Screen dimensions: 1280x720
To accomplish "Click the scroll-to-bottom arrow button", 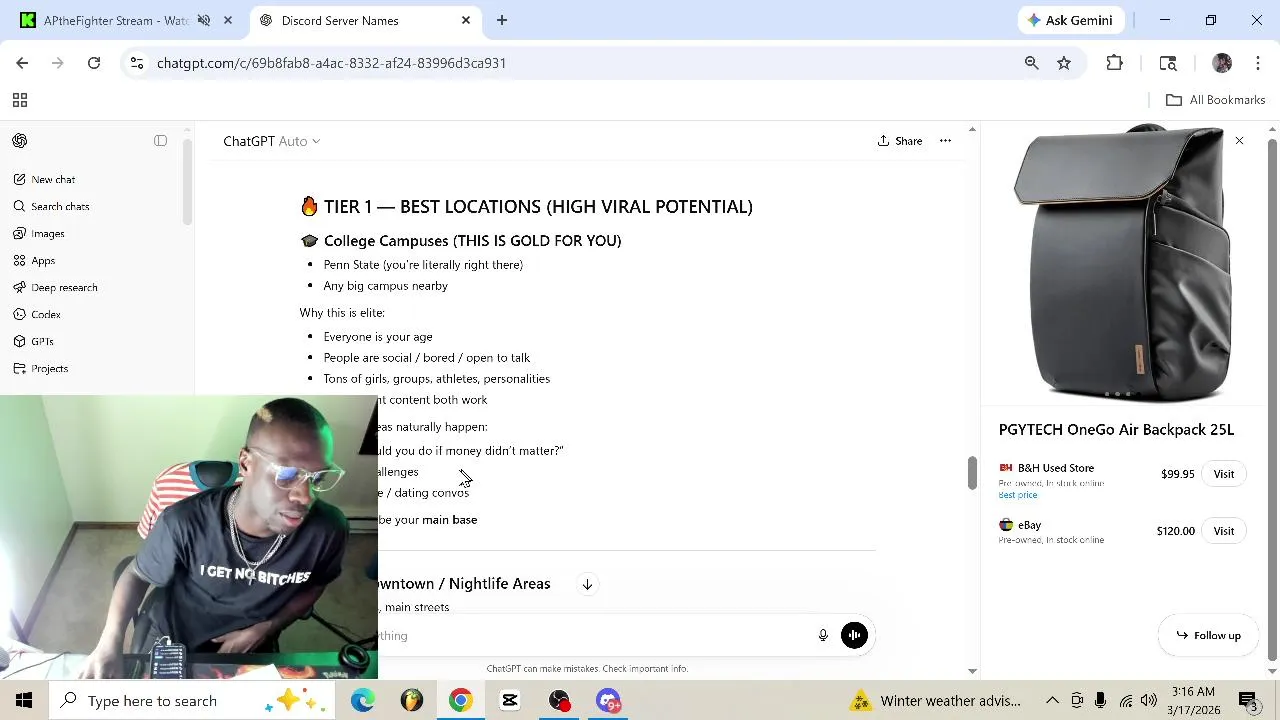I will (587, 584).
